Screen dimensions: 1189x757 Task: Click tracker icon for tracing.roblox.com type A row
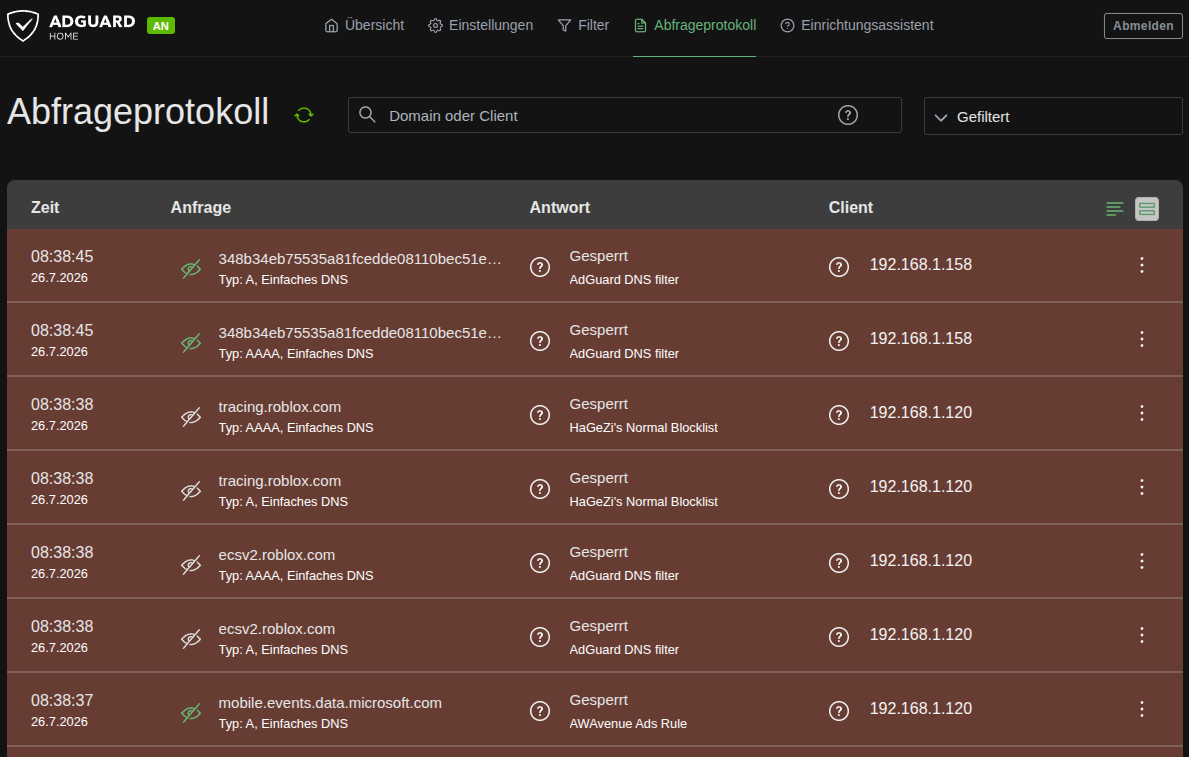pos(191,491)
